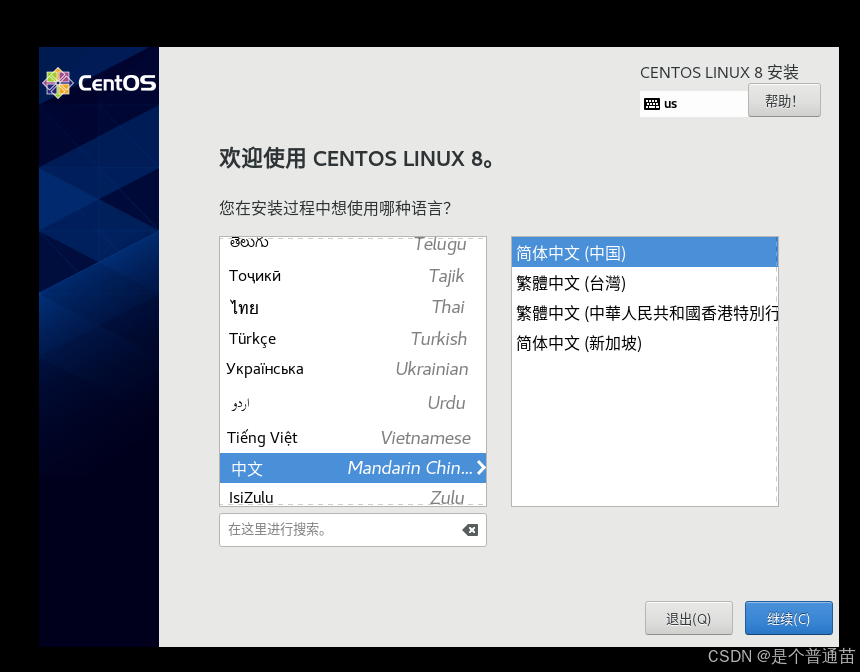Click the language search input field
Viewport: 860px width, 672px height.
click(x=353, y=530)
